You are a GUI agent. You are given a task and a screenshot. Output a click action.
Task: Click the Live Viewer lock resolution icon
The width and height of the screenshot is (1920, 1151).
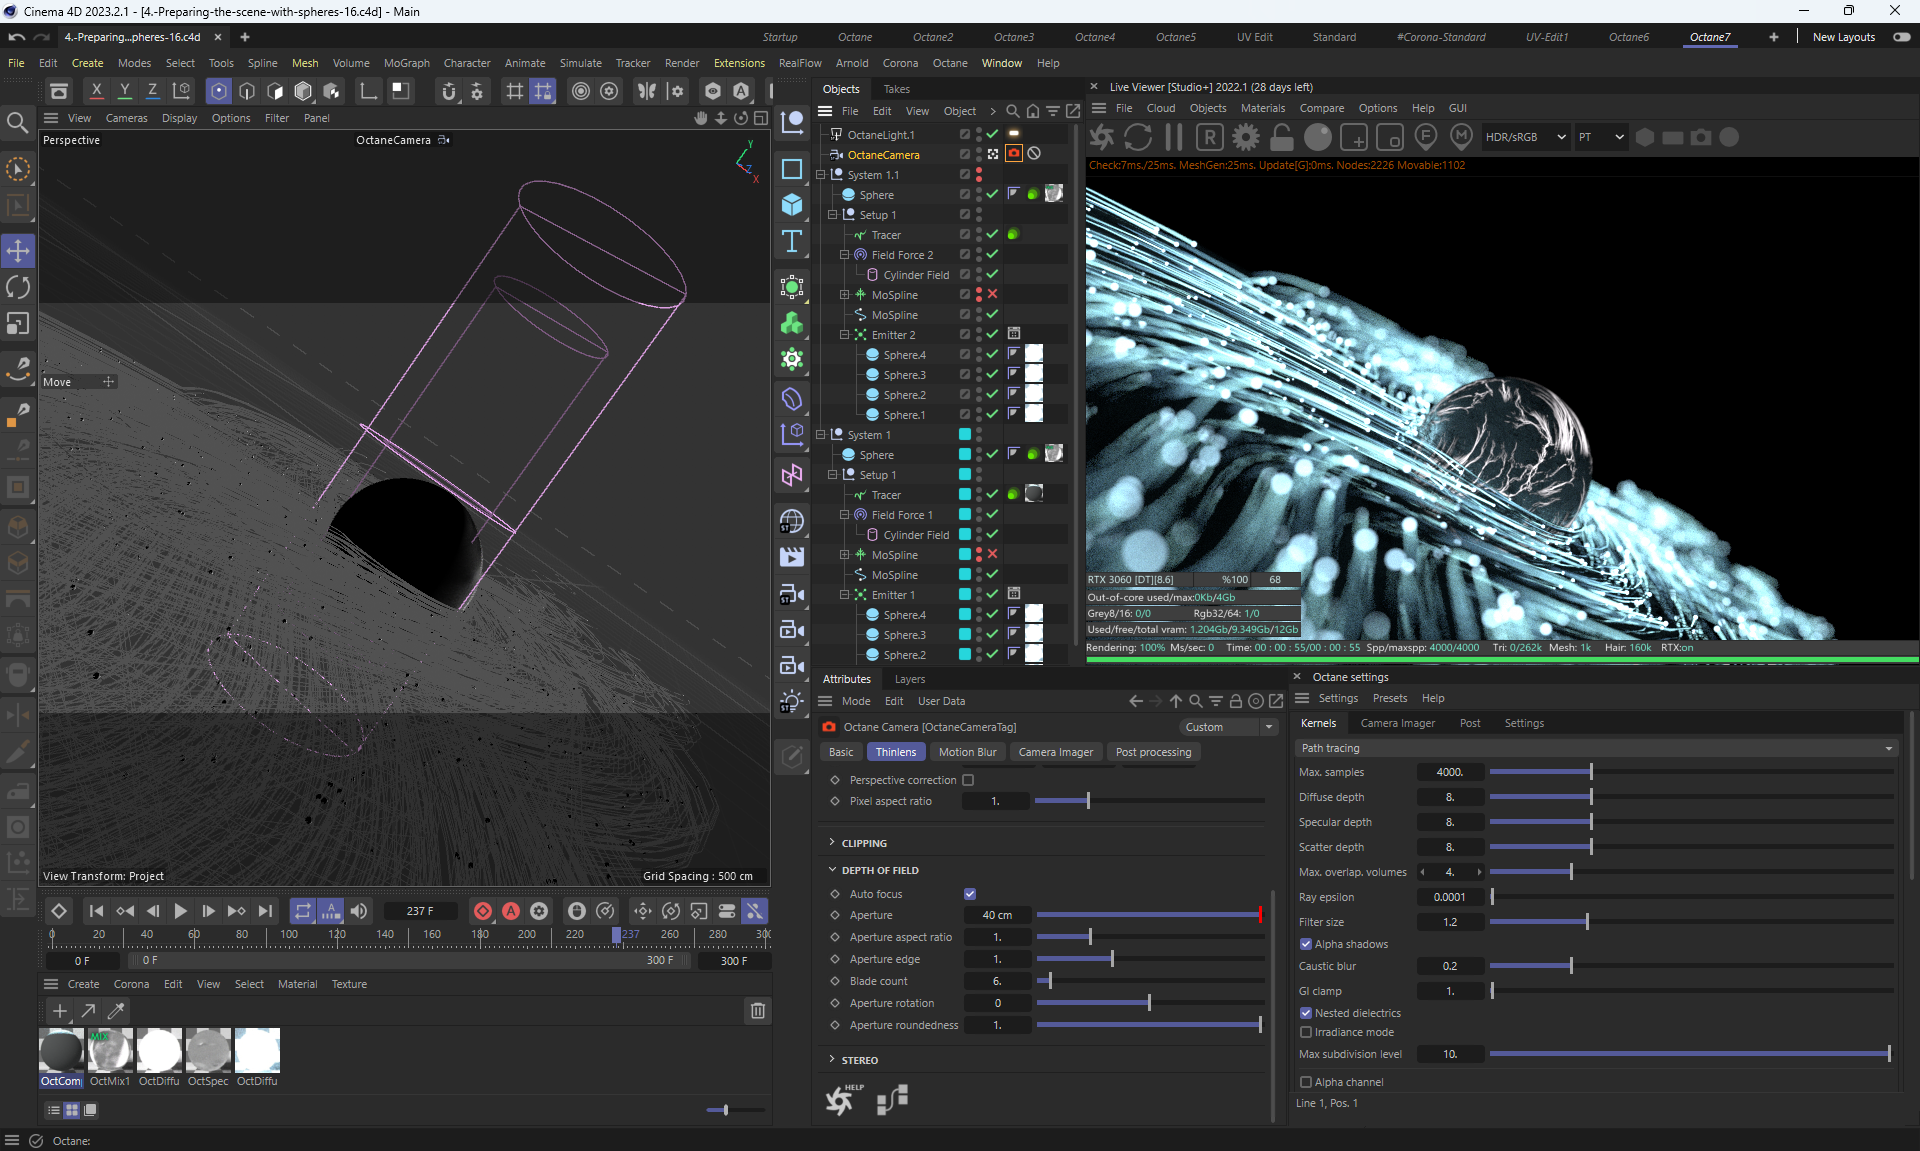(x=1282, y=137)
